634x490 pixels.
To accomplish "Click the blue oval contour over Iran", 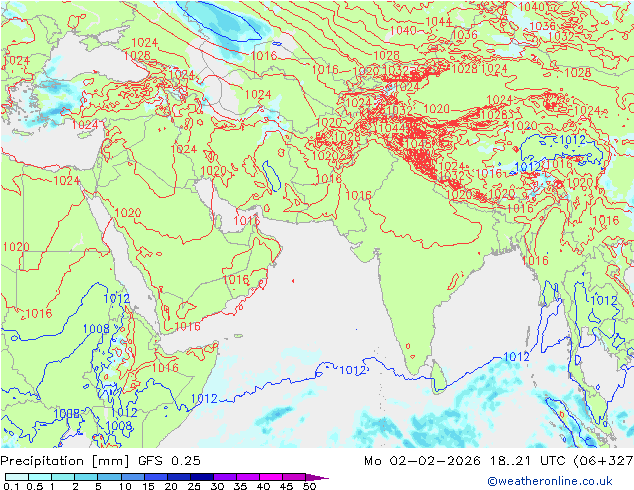I will point(271,176).
